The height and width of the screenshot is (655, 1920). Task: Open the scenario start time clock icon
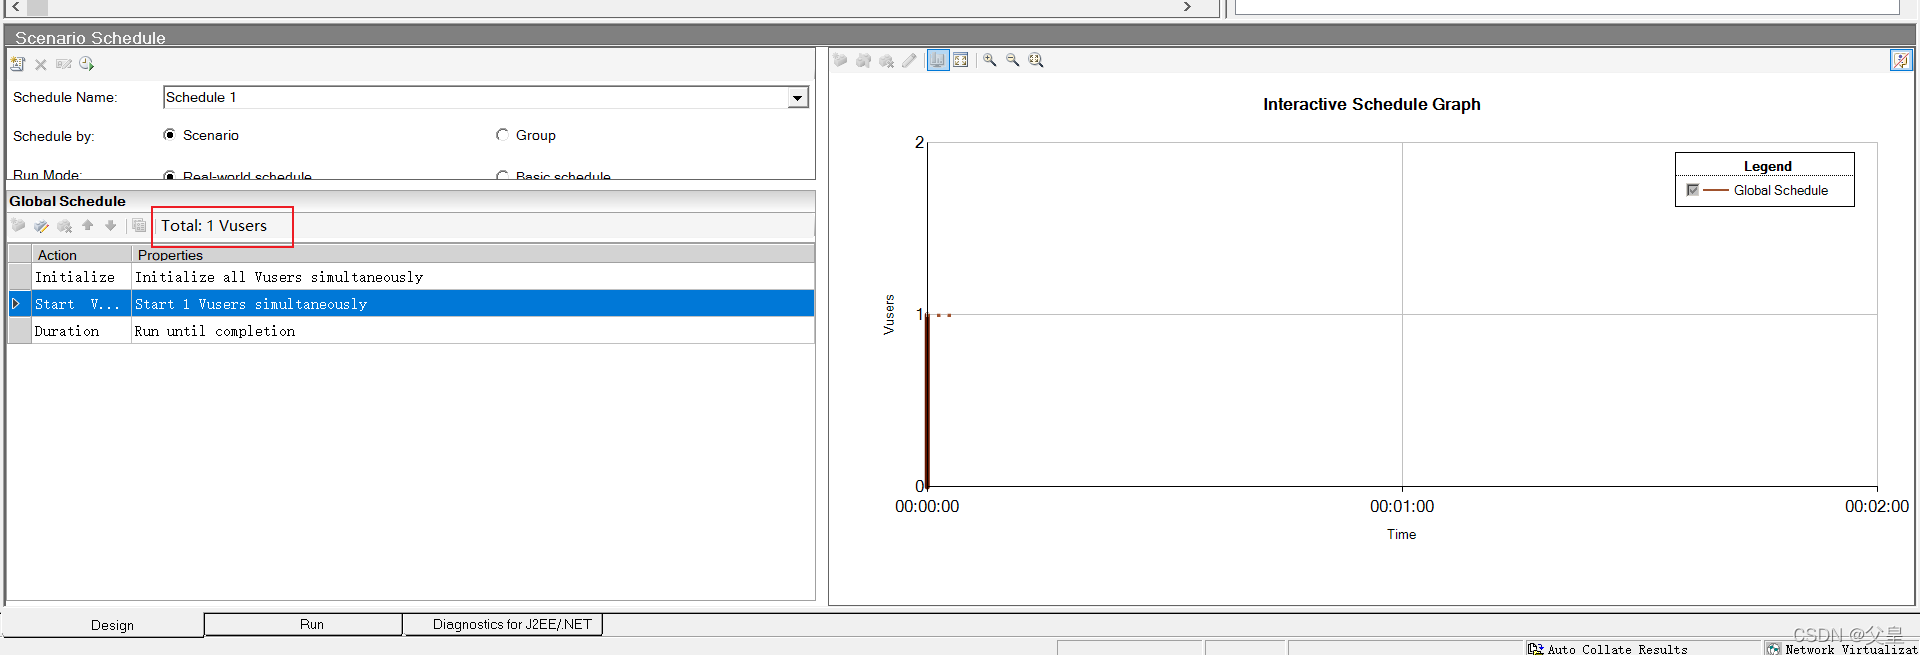(x=87, y=64)
